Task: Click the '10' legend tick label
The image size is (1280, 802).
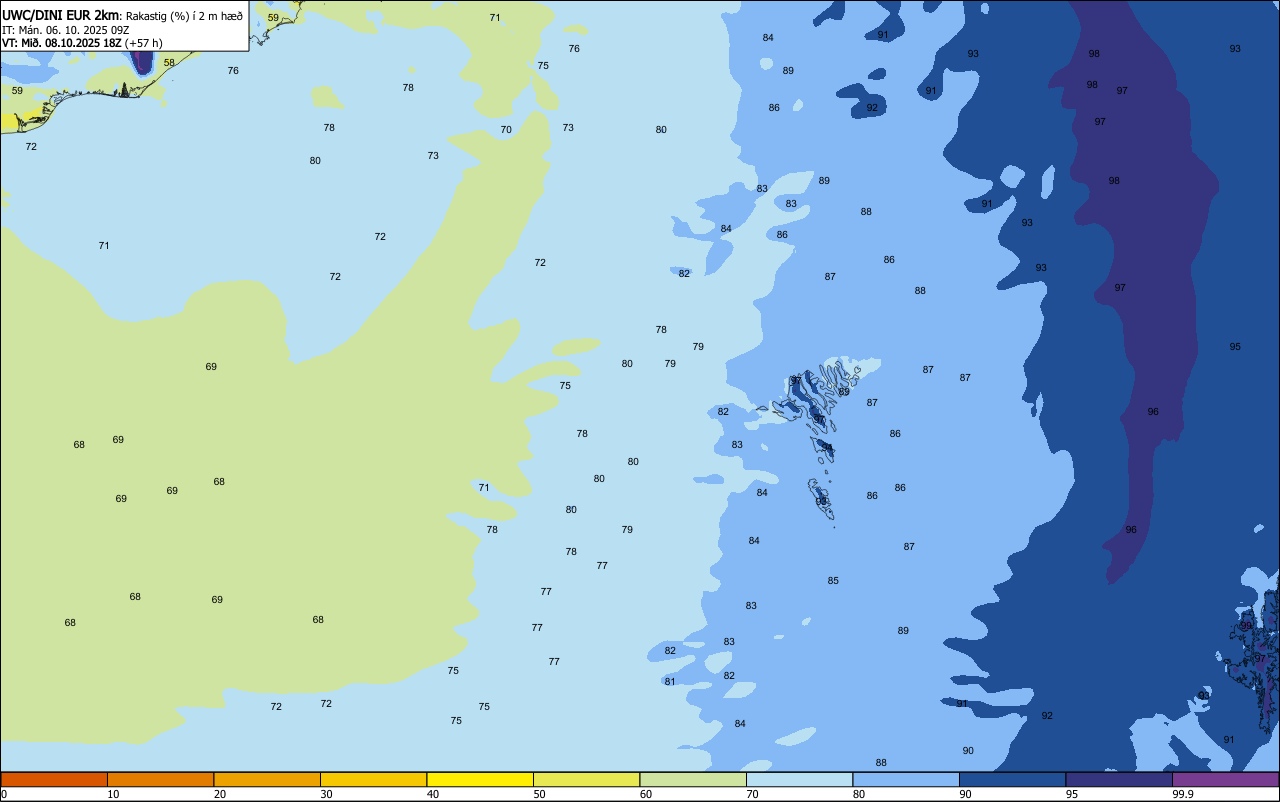Action: pyautogui.click(x=113, y=794)
